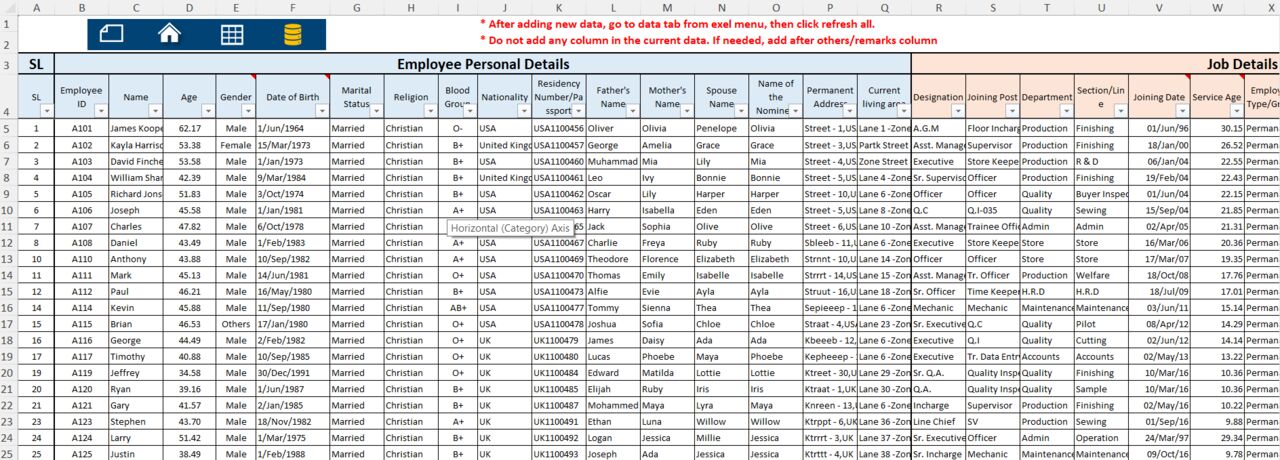The width and height of the screenshot is (1280, 460).
Task: Select row 12 header
Action: coord(9,243)
